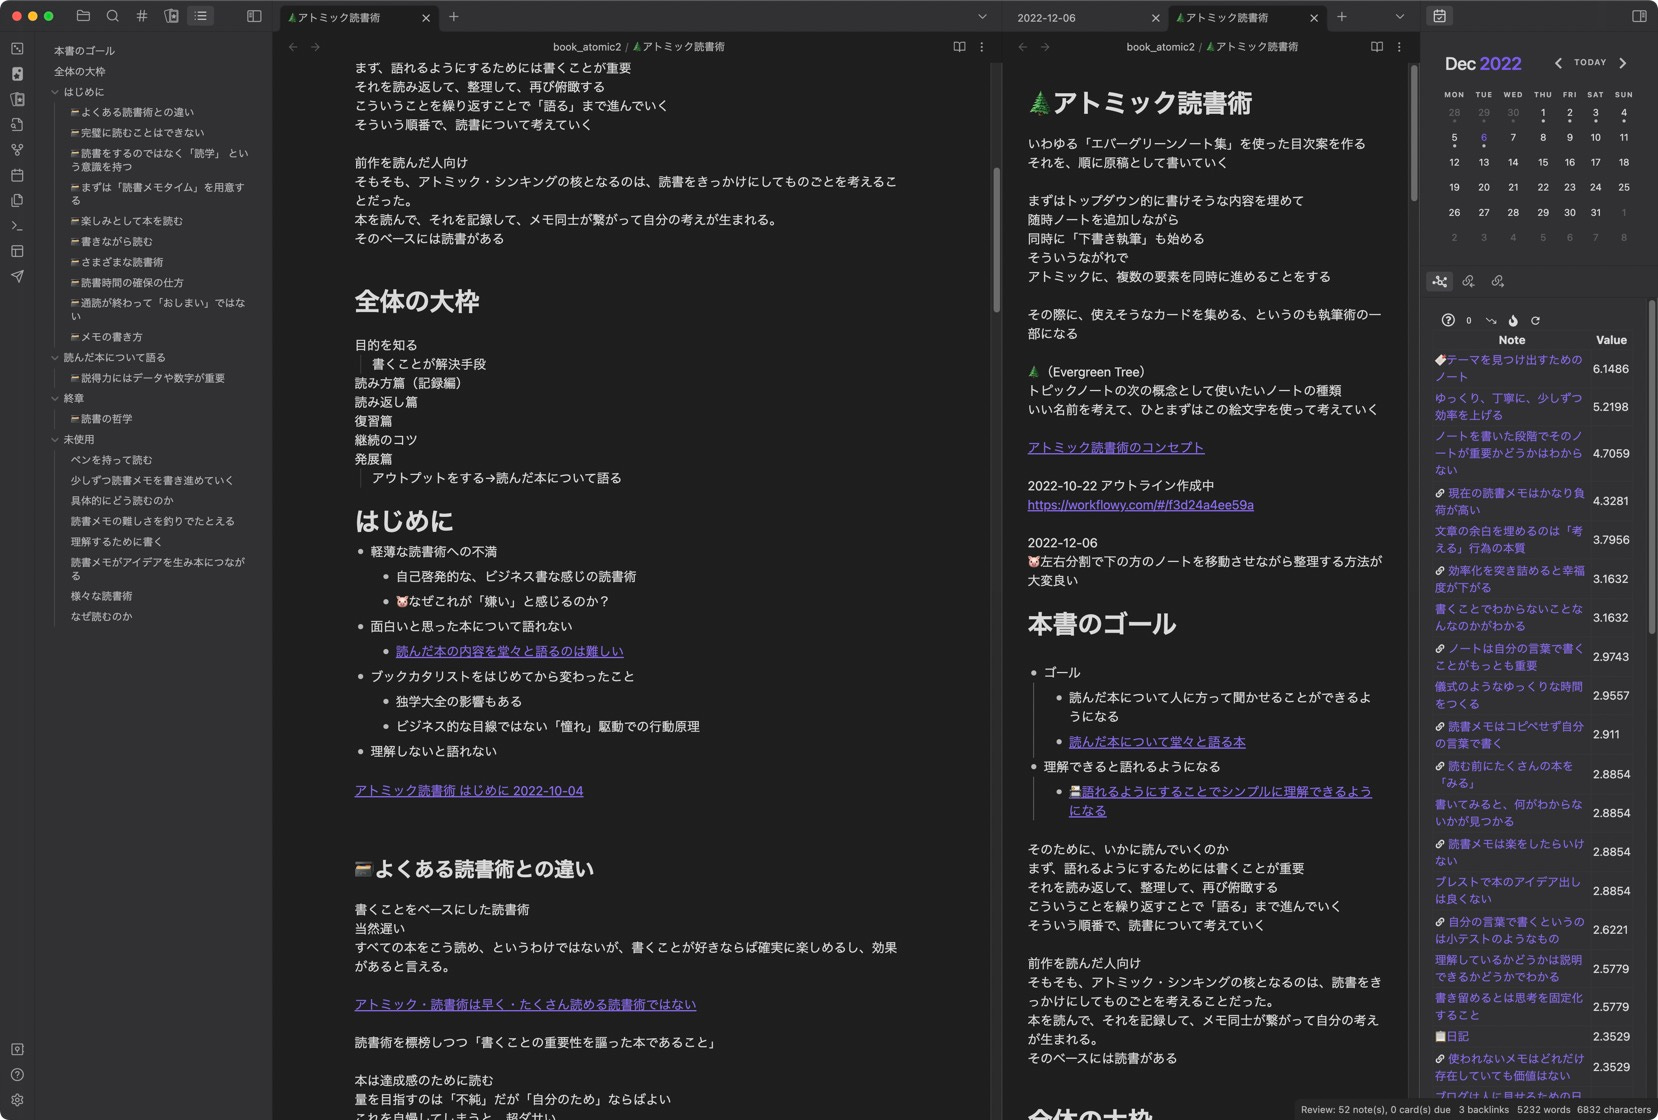Viewport: 1658px width, 1120px height.
Task: Click the trend arrow icon in analysis panel
Action: coord(1490,320)
